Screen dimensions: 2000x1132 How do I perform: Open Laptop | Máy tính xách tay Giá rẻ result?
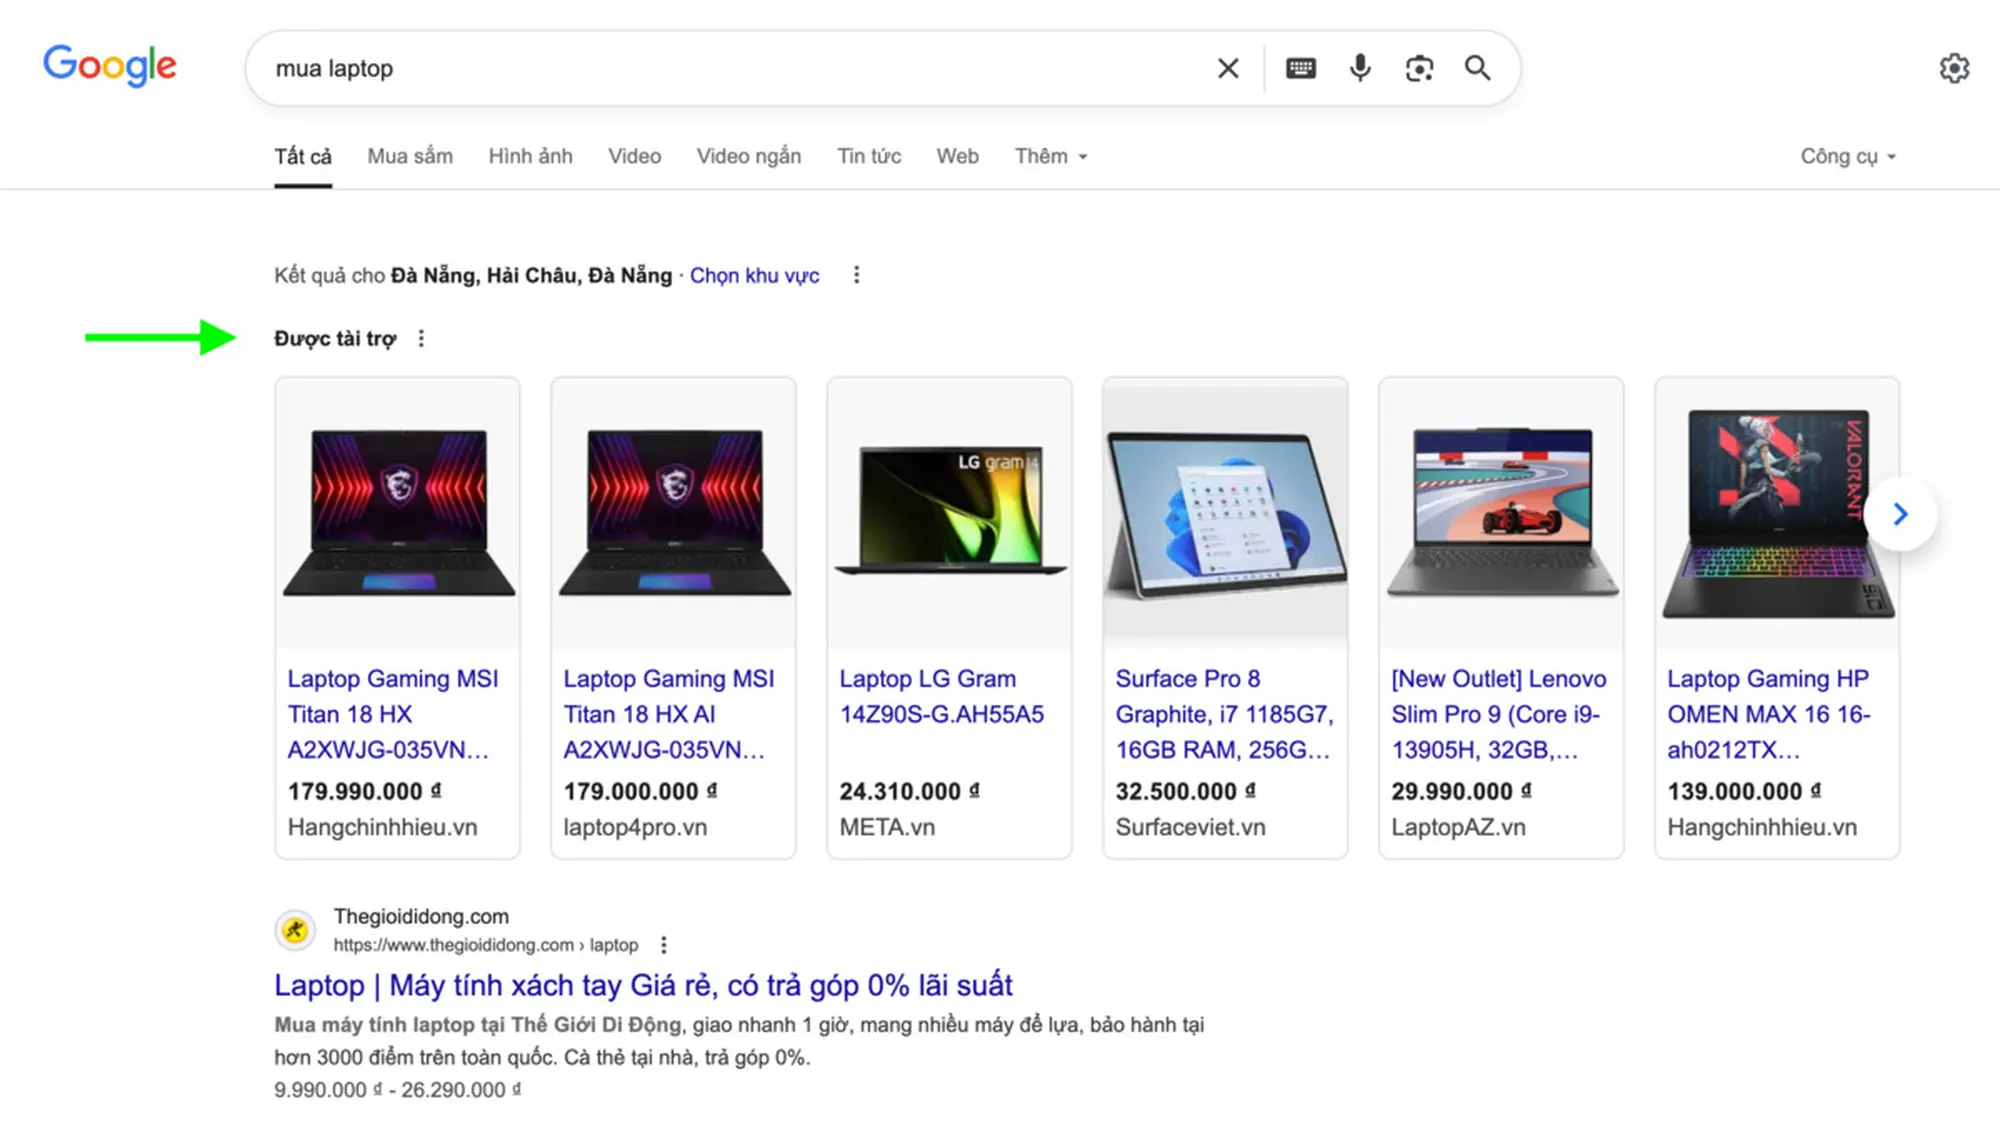tap(643, 985)
